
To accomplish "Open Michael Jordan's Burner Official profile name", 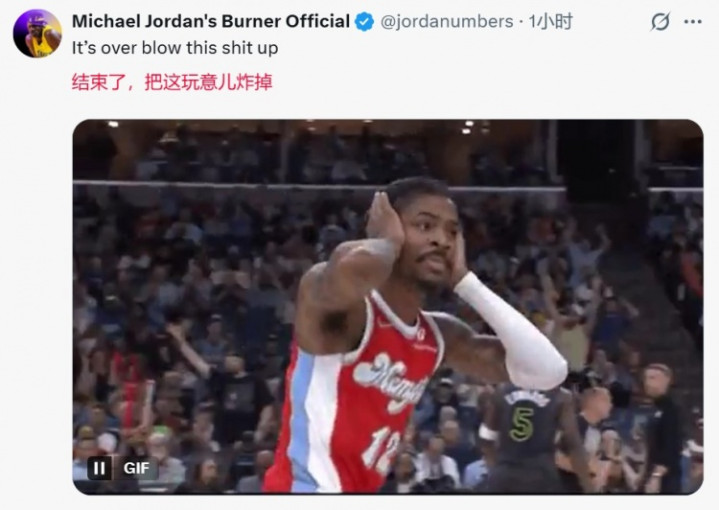I will (x=211, y=22).
